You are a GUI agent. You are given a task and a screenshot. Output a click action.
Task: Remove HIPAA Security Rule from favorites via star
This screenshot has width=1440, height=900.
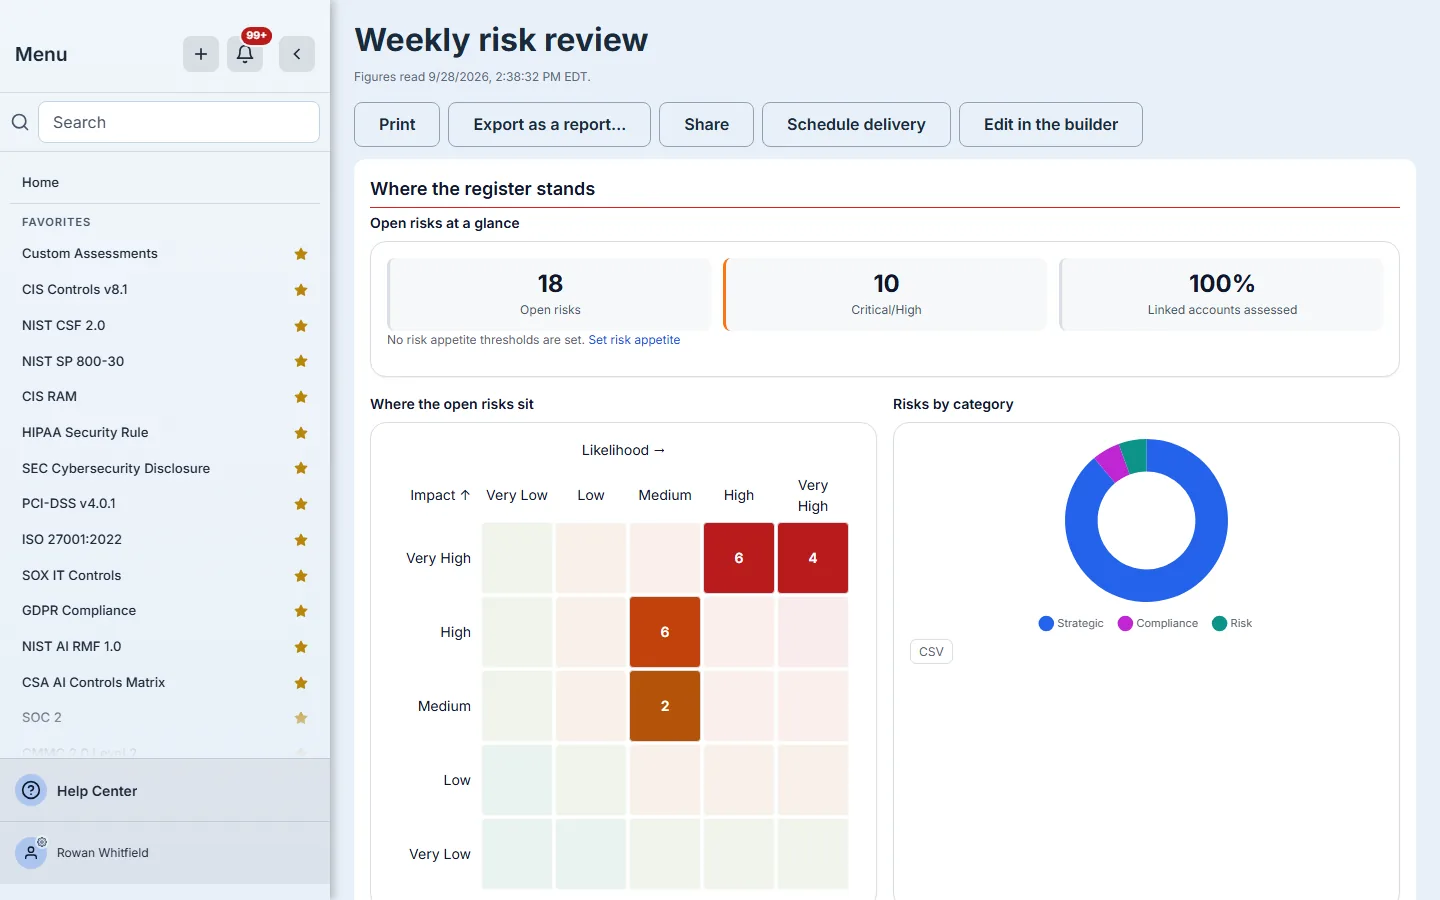(x=301, y=433)
